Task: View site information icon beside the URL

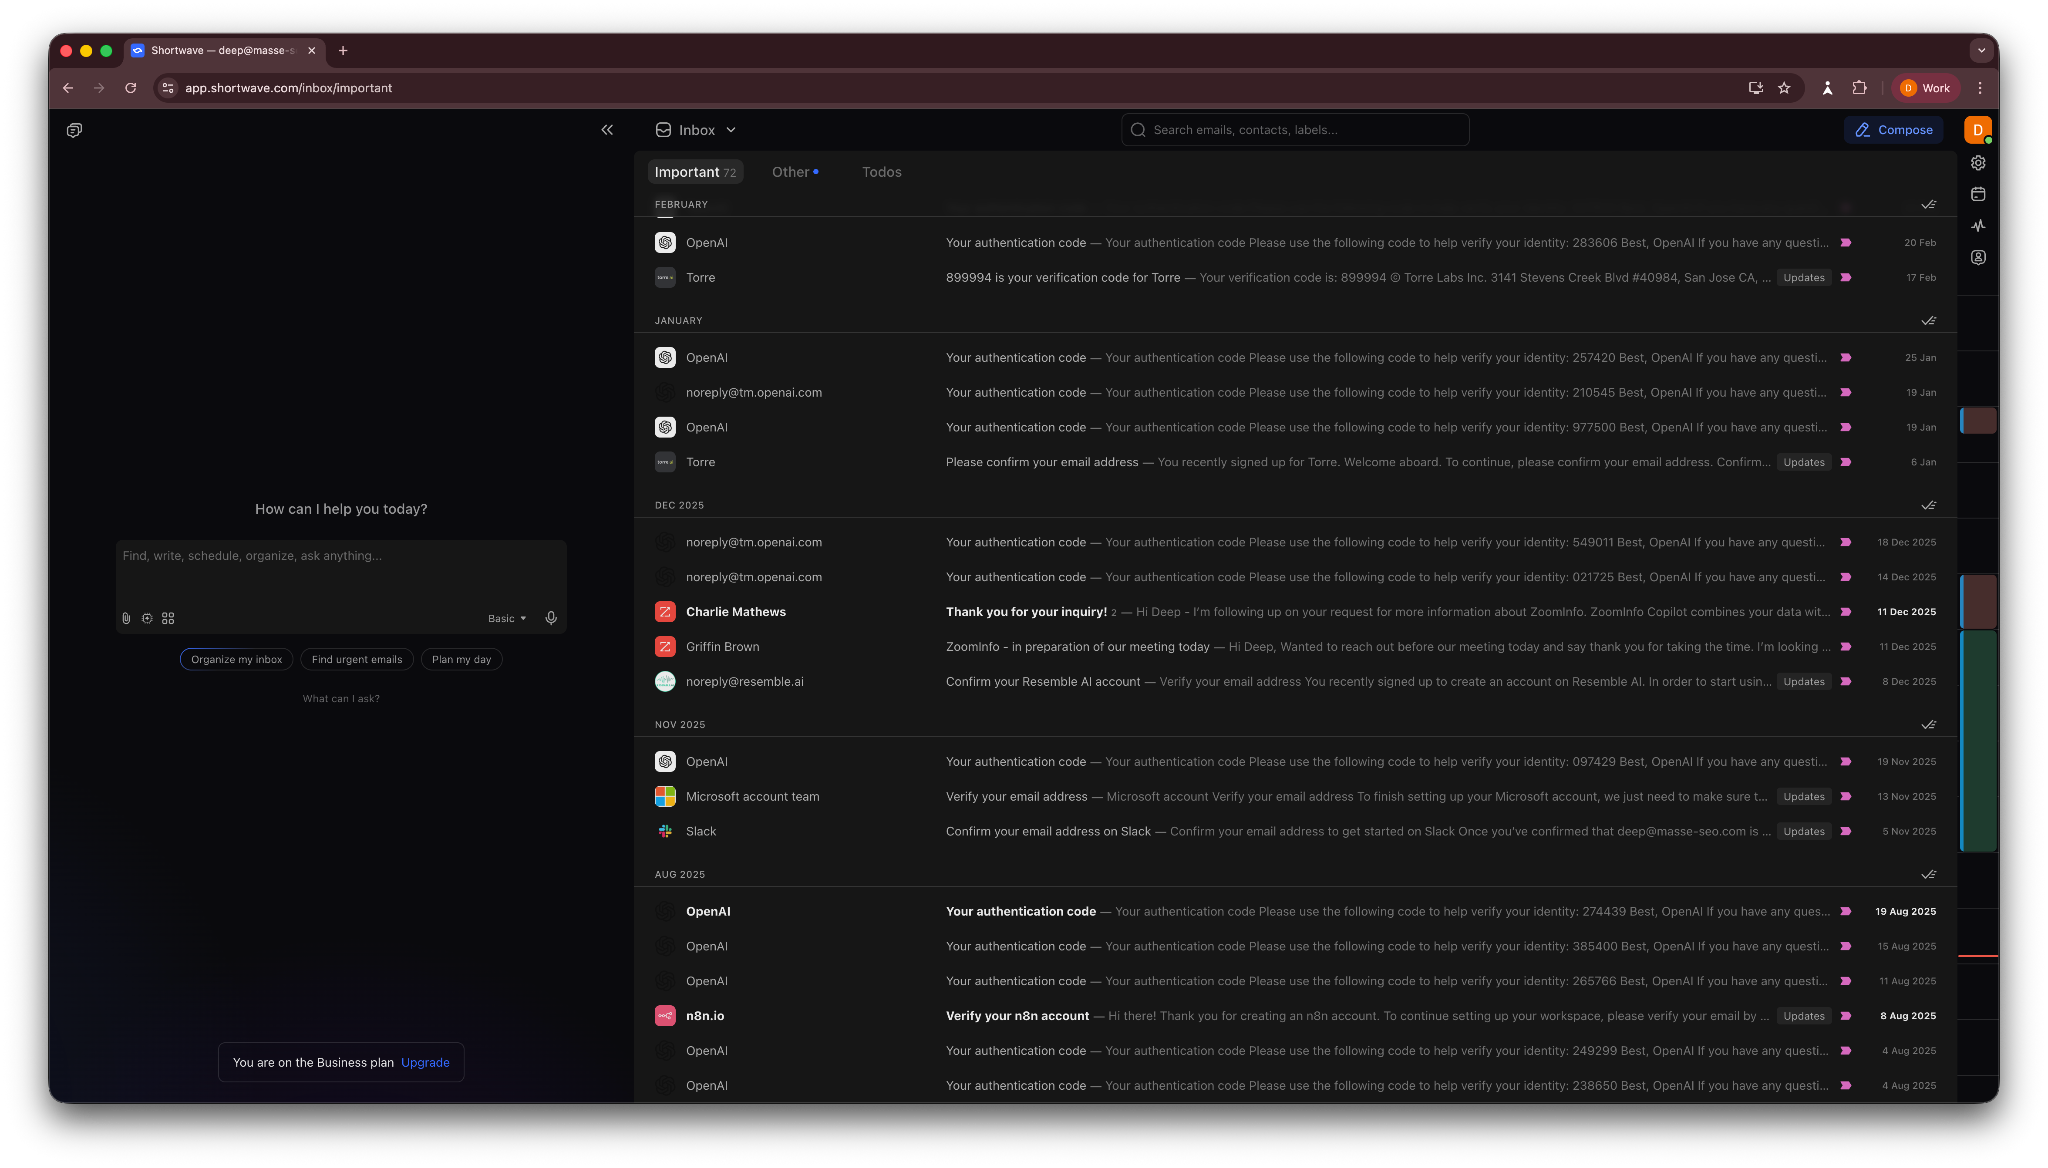Action: coord(168,88)
